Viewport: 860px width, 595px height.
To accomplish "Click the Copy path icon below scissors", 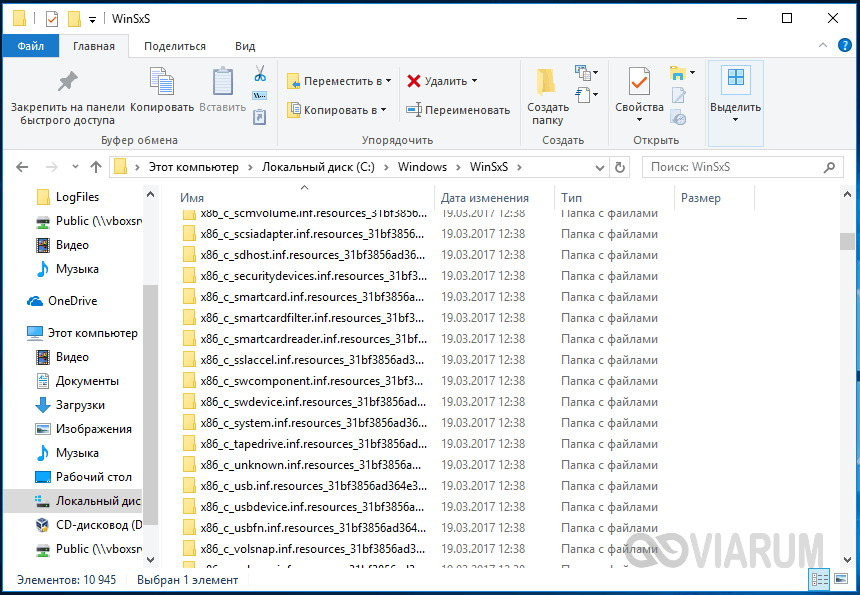I will click(259, 95).
